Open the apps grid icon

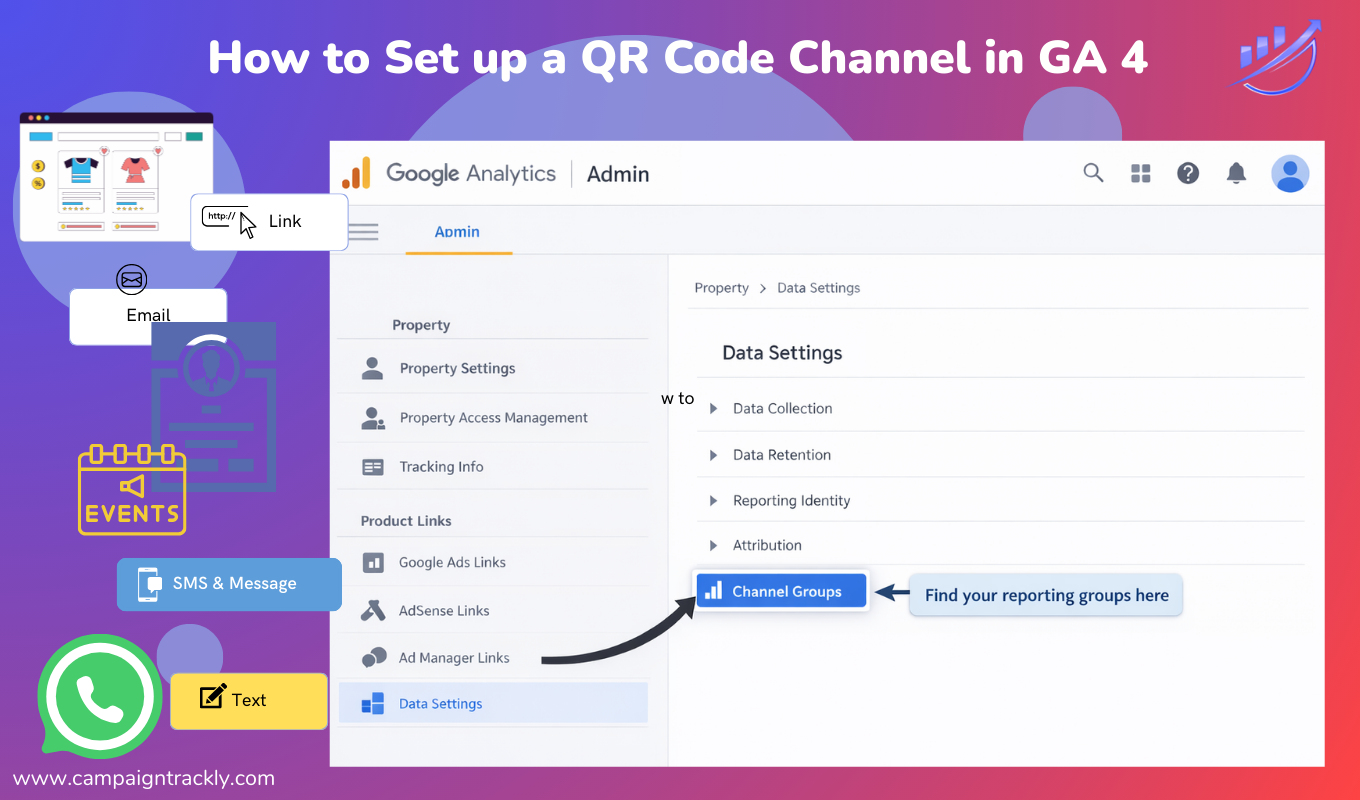coord(1141,174)
